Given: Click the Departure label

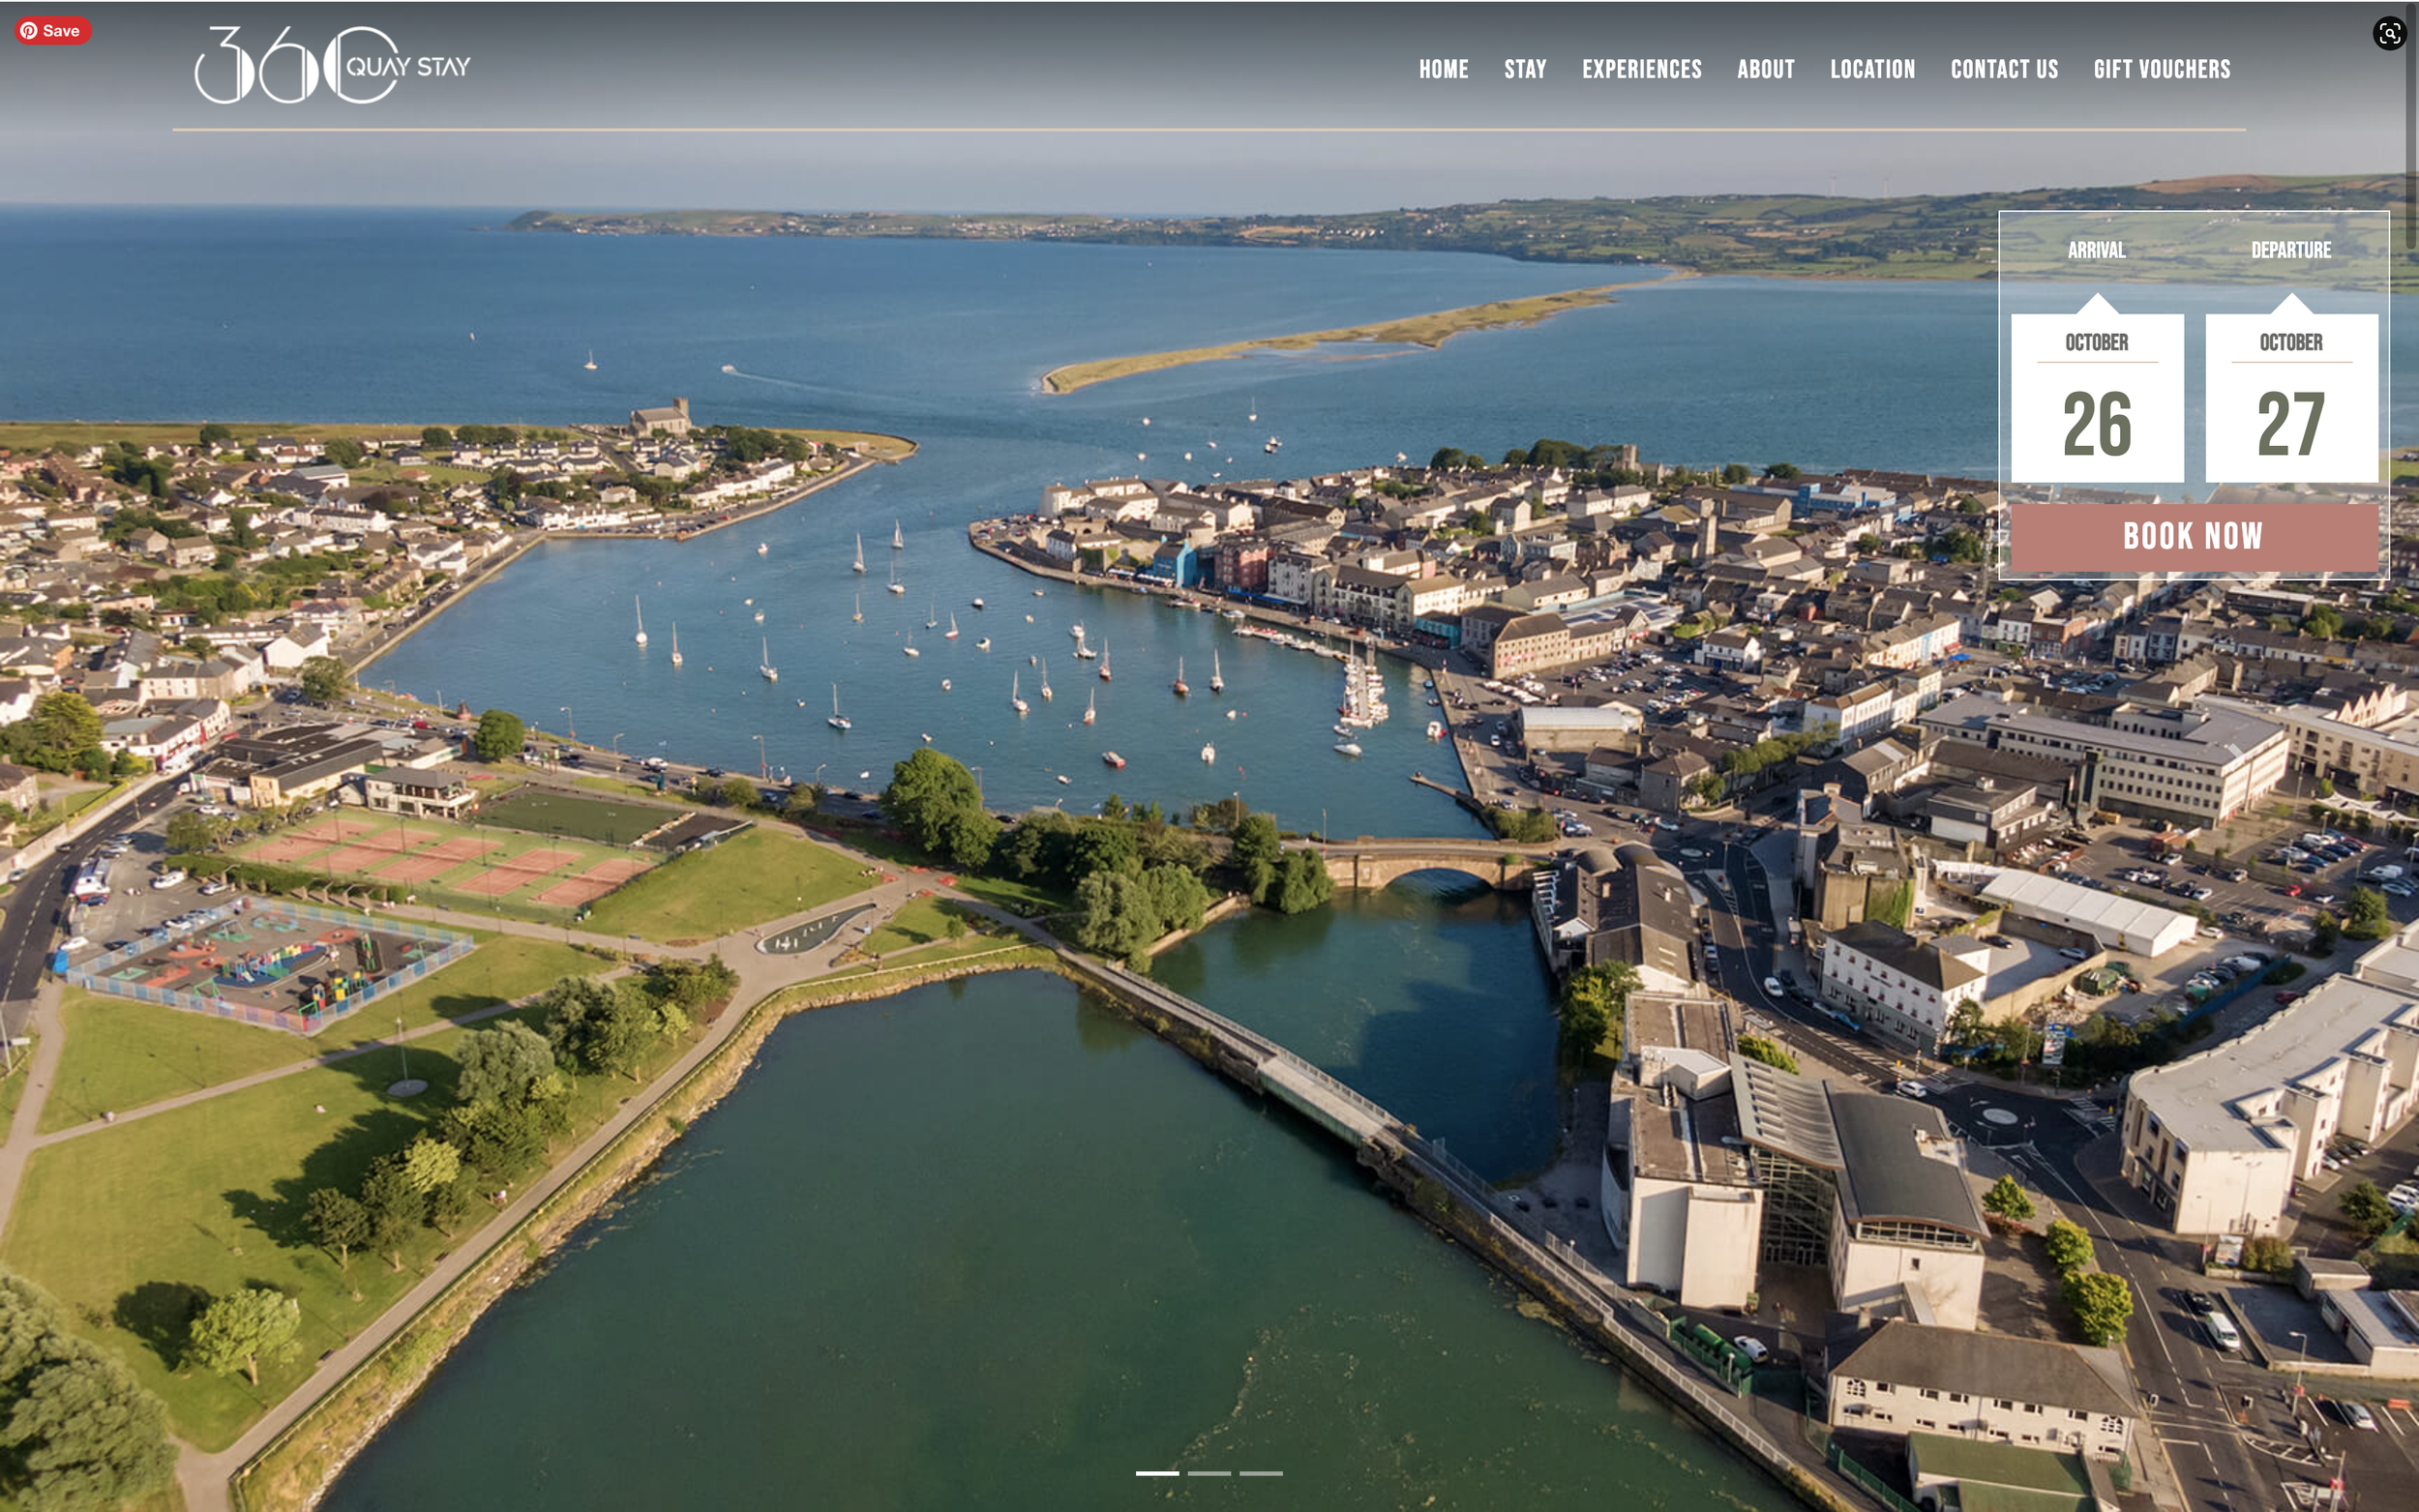Looking at the screenshot, I should coord(2291,250).
